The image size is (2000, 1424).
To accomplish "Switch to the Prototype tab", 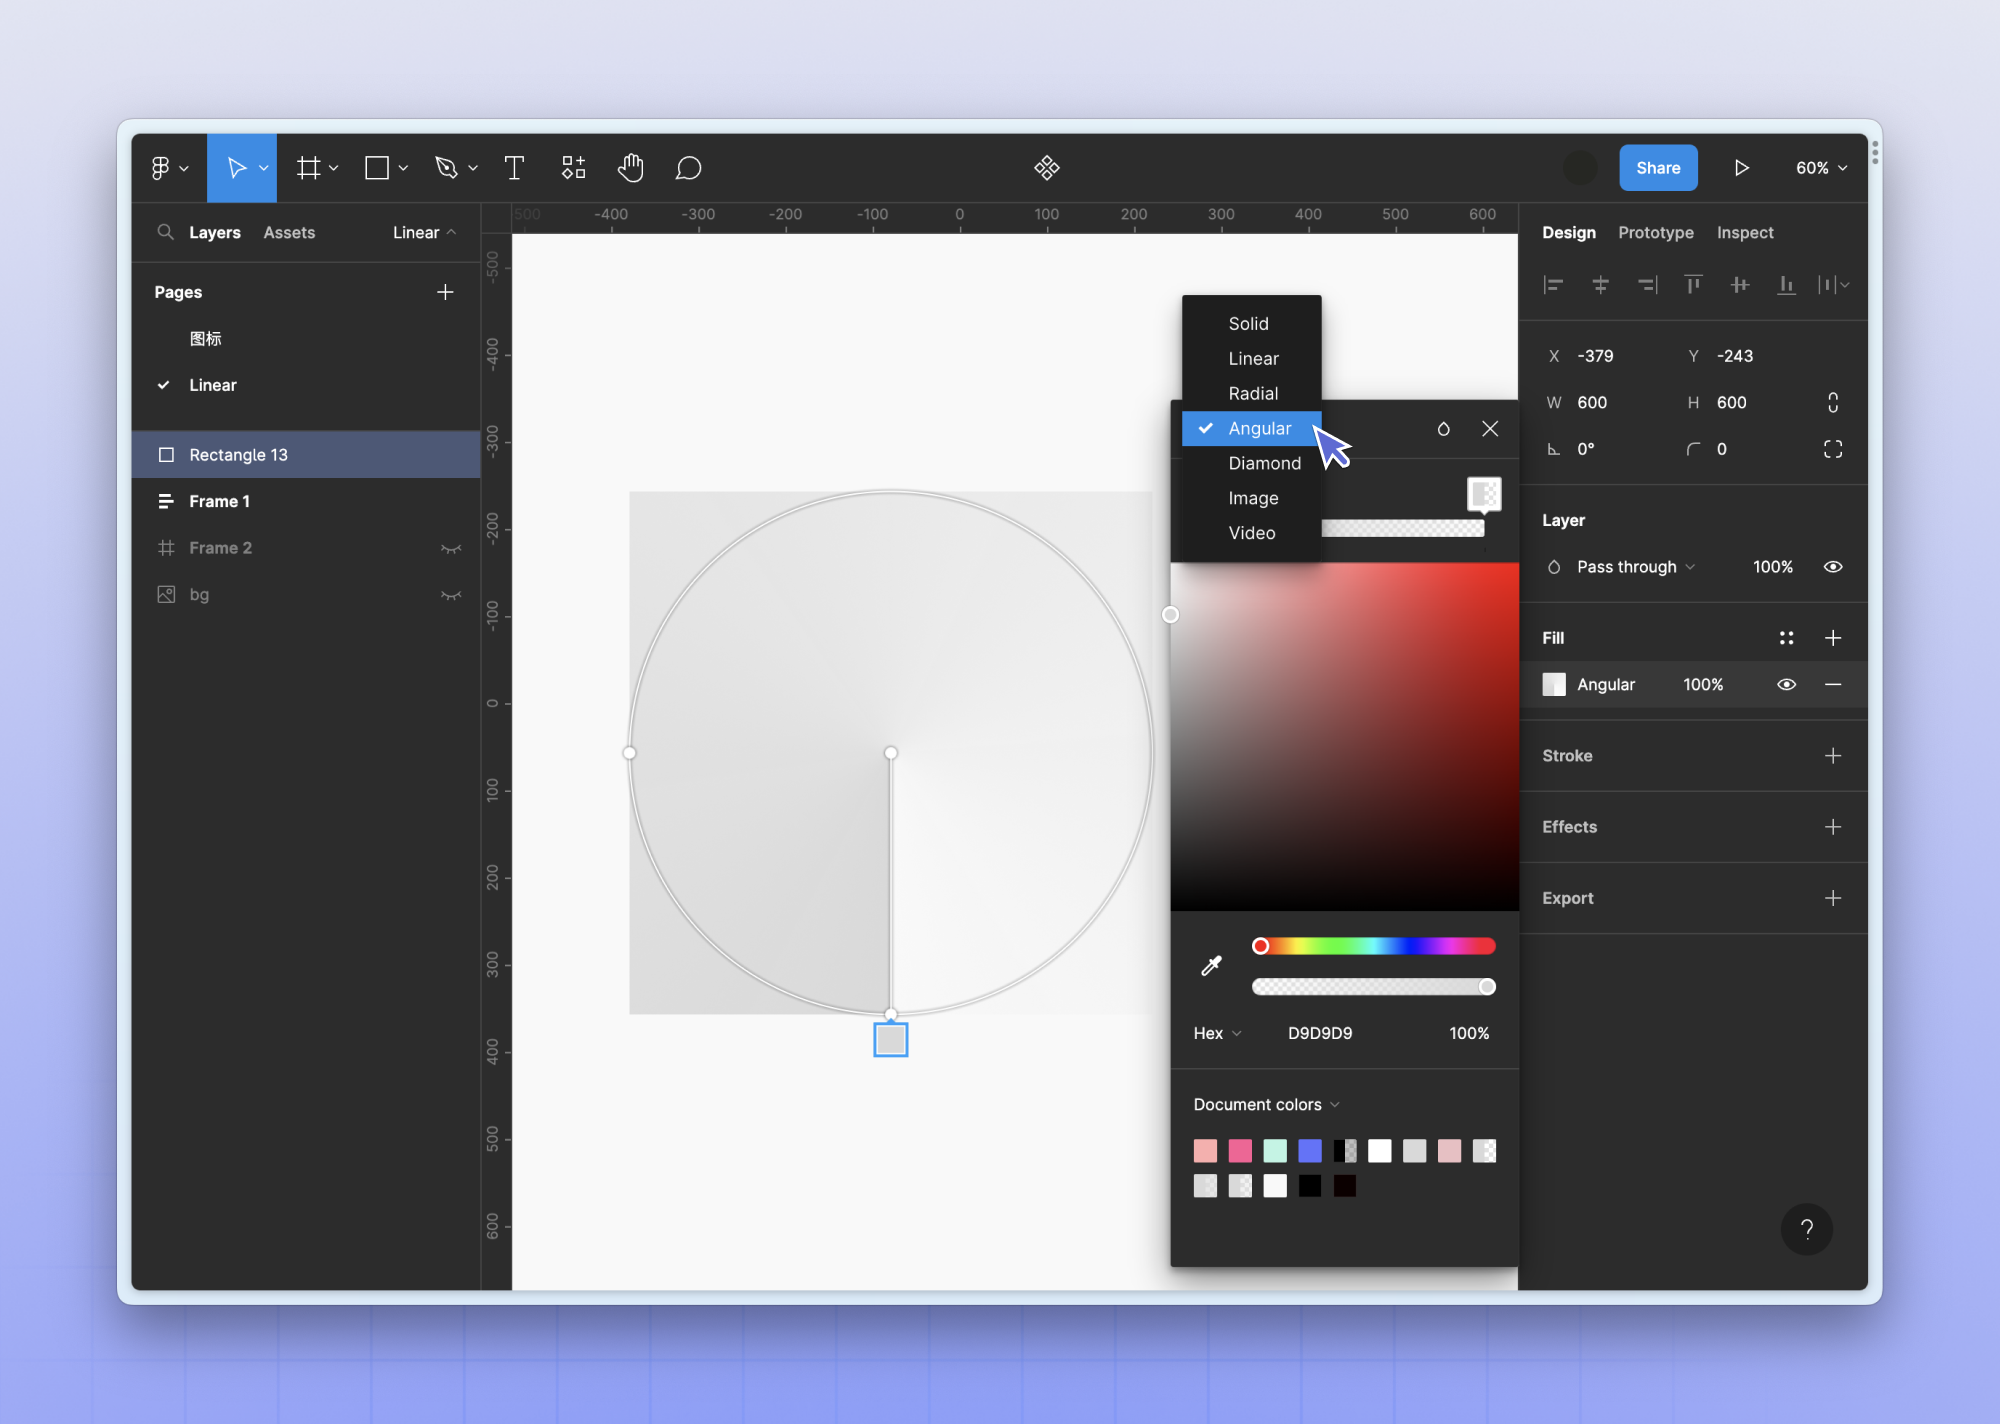I will [1655, 233].
